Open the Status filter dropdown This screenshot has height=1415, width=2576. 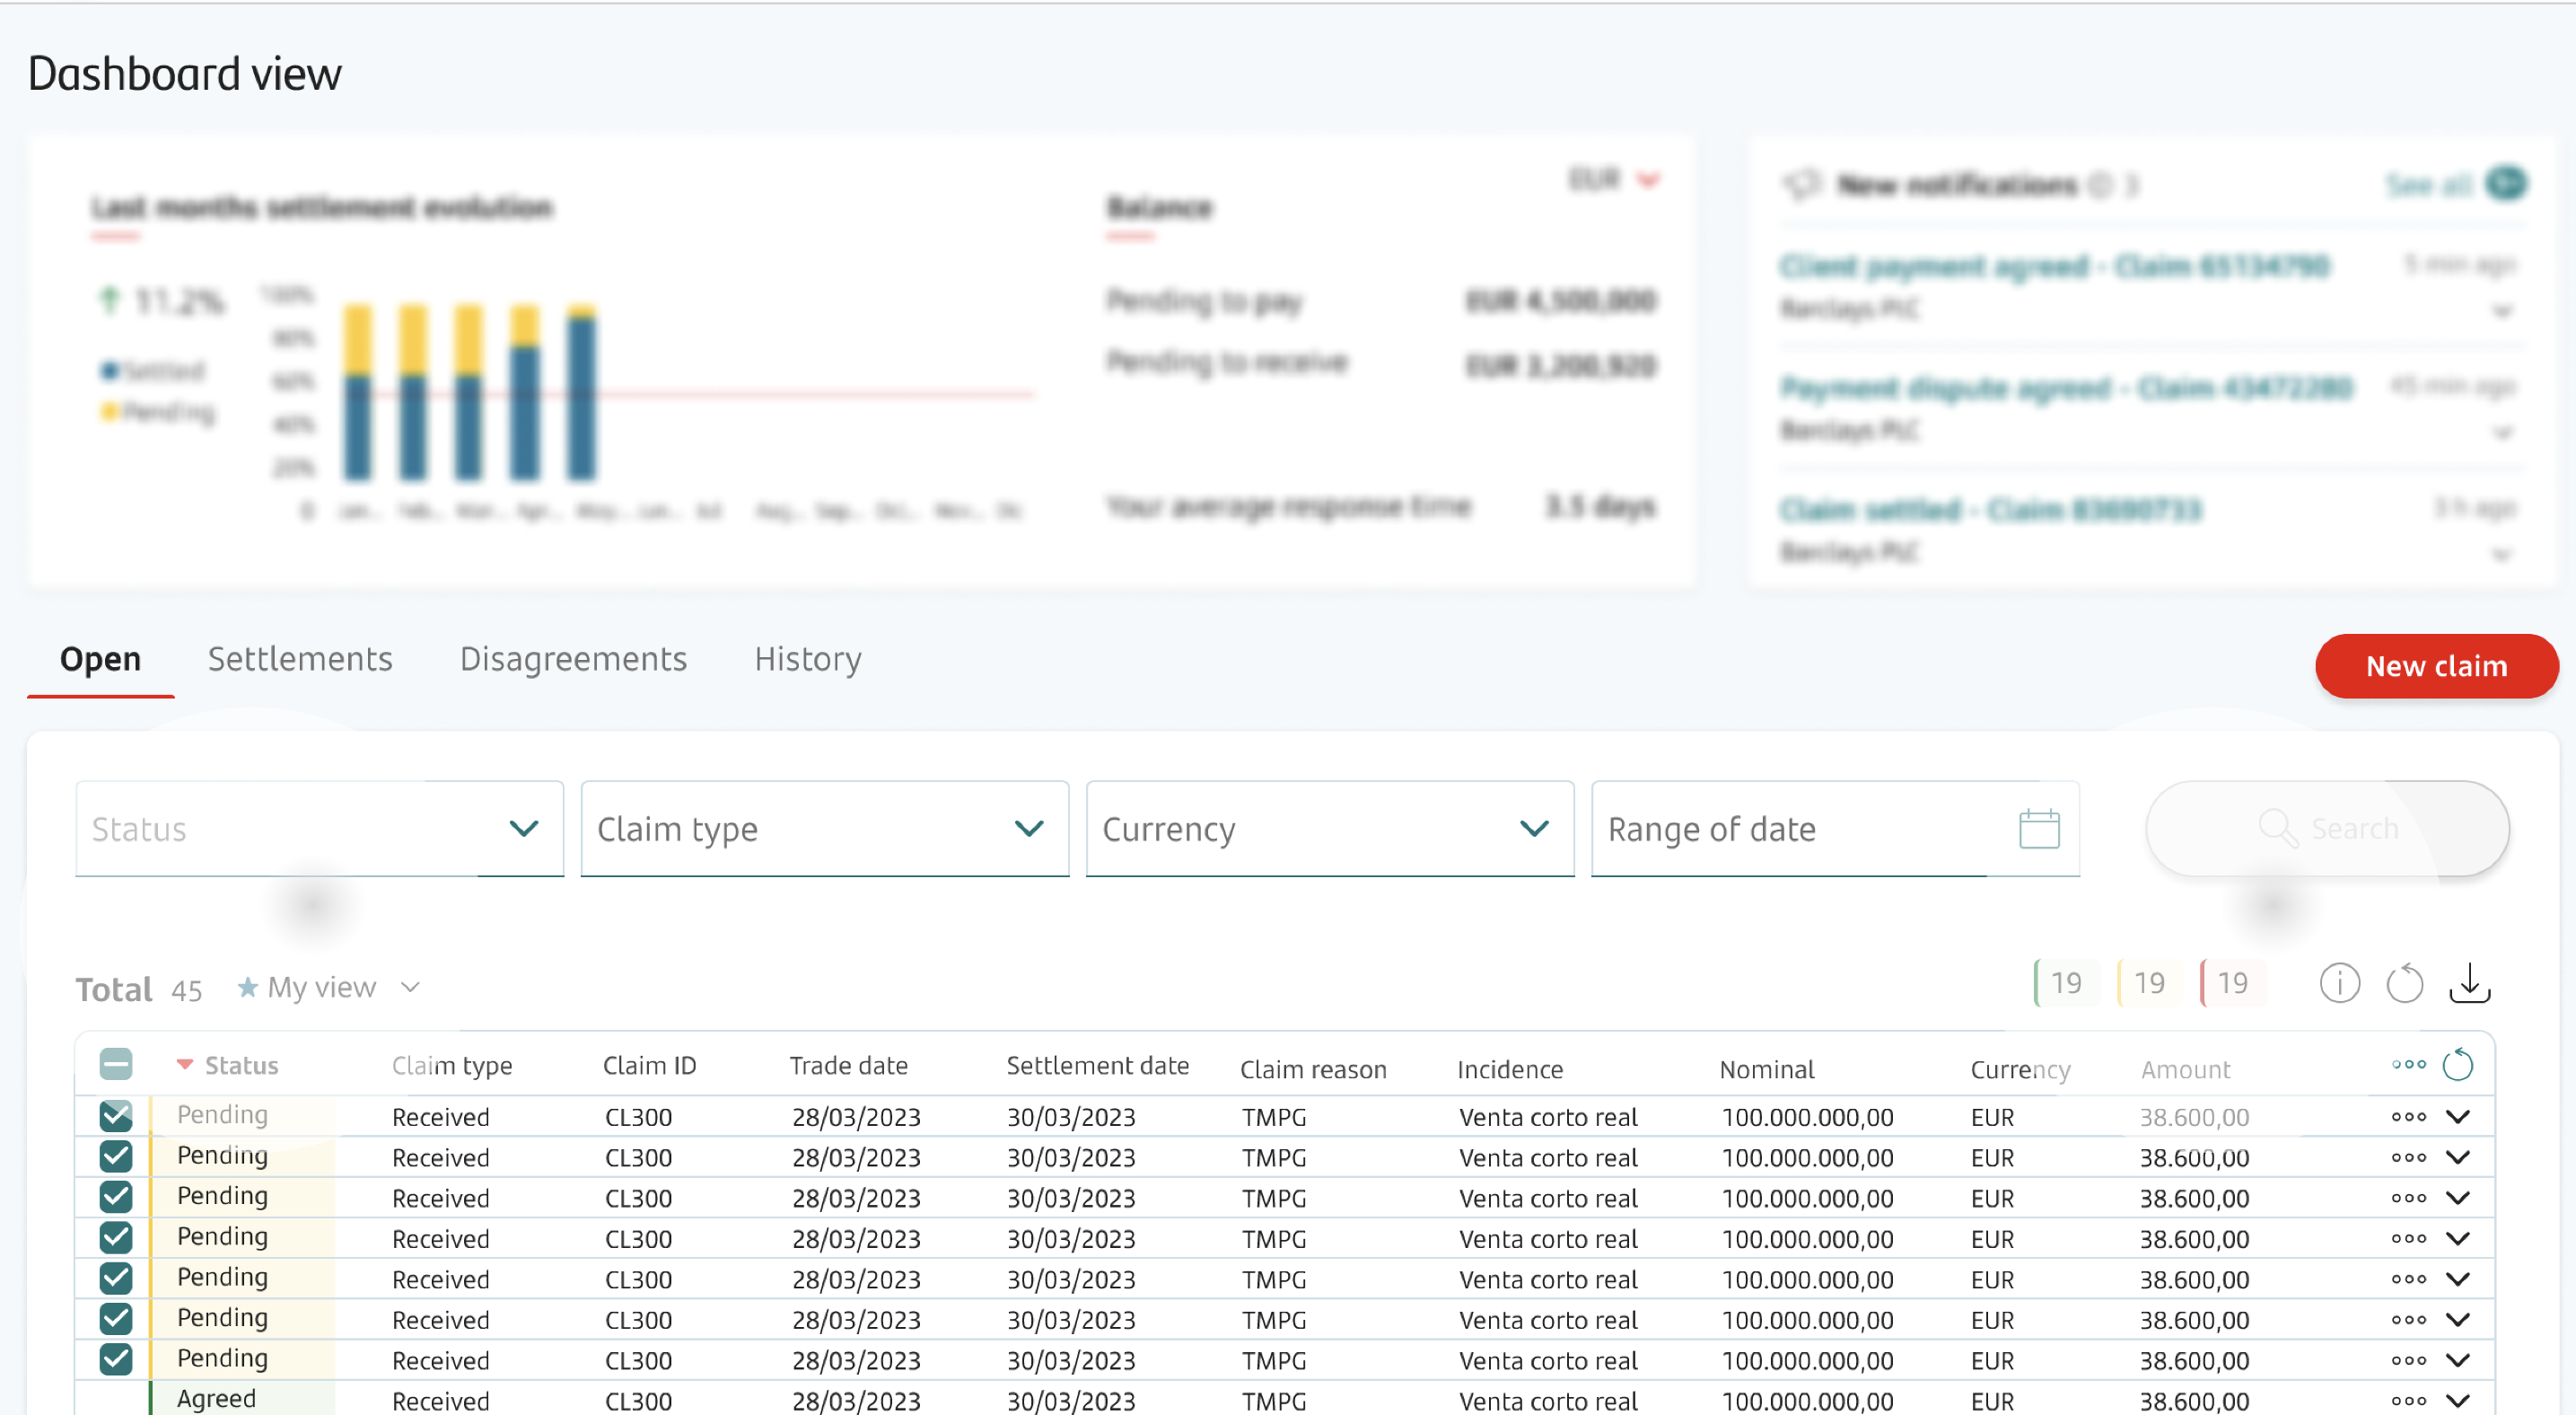point(319,828)
